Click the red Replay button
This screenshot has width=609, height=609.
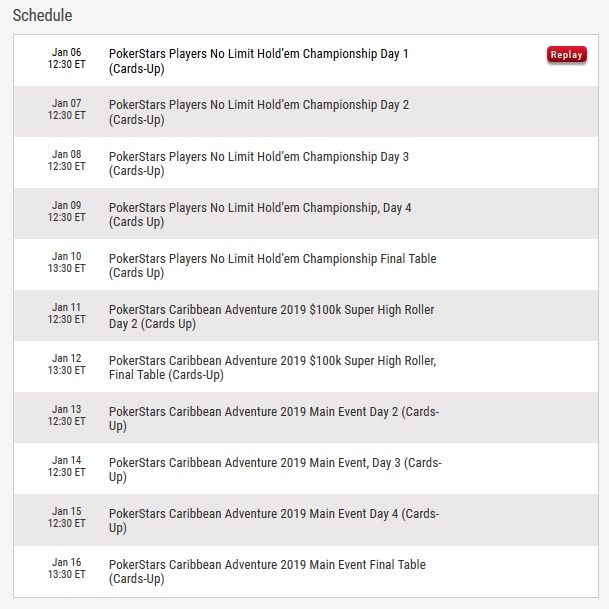[x=567, y=55]
